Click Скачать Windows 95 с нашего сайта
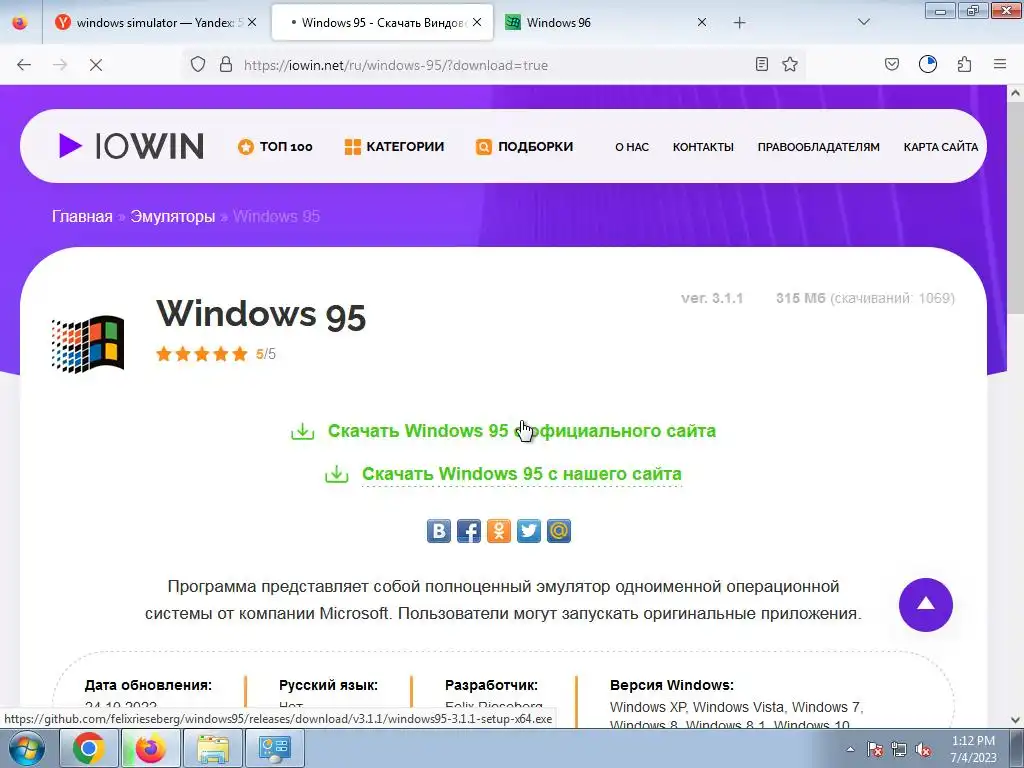The width and height of the screenshot is (1024, 768). pyautogui.click(x=504, y=474)
